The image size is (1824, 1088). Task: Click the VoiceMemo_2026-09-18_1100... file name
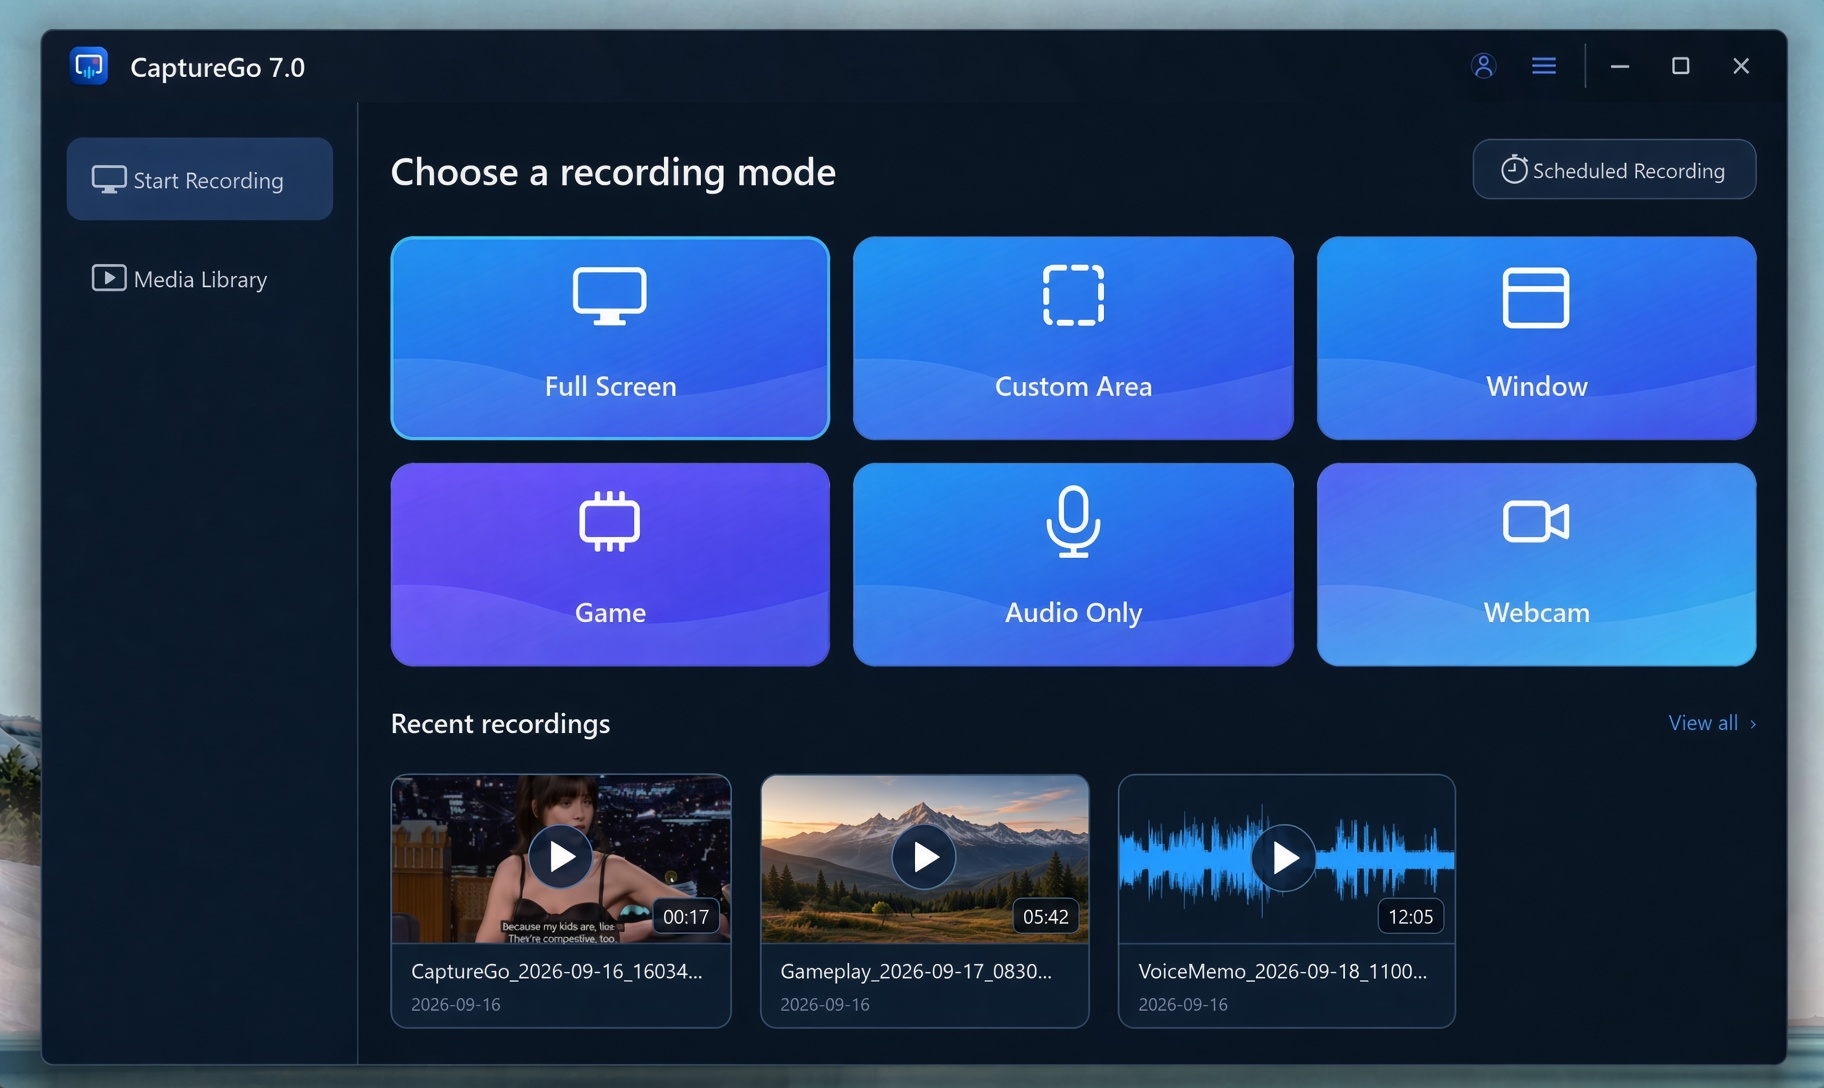(x=1283, y=971)
